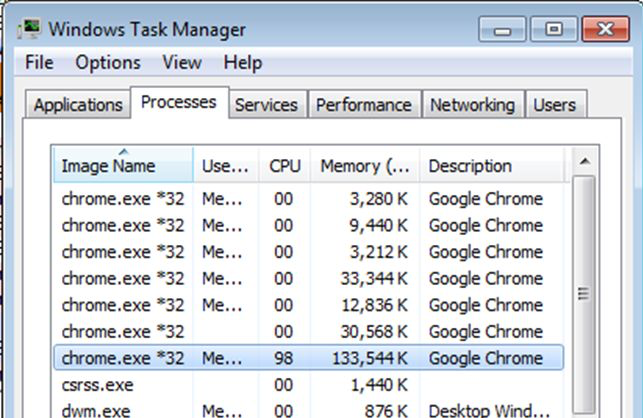Click the User Name column header
Image resolution: width=643 pixels, height=418 pixels.
point(225,166)
